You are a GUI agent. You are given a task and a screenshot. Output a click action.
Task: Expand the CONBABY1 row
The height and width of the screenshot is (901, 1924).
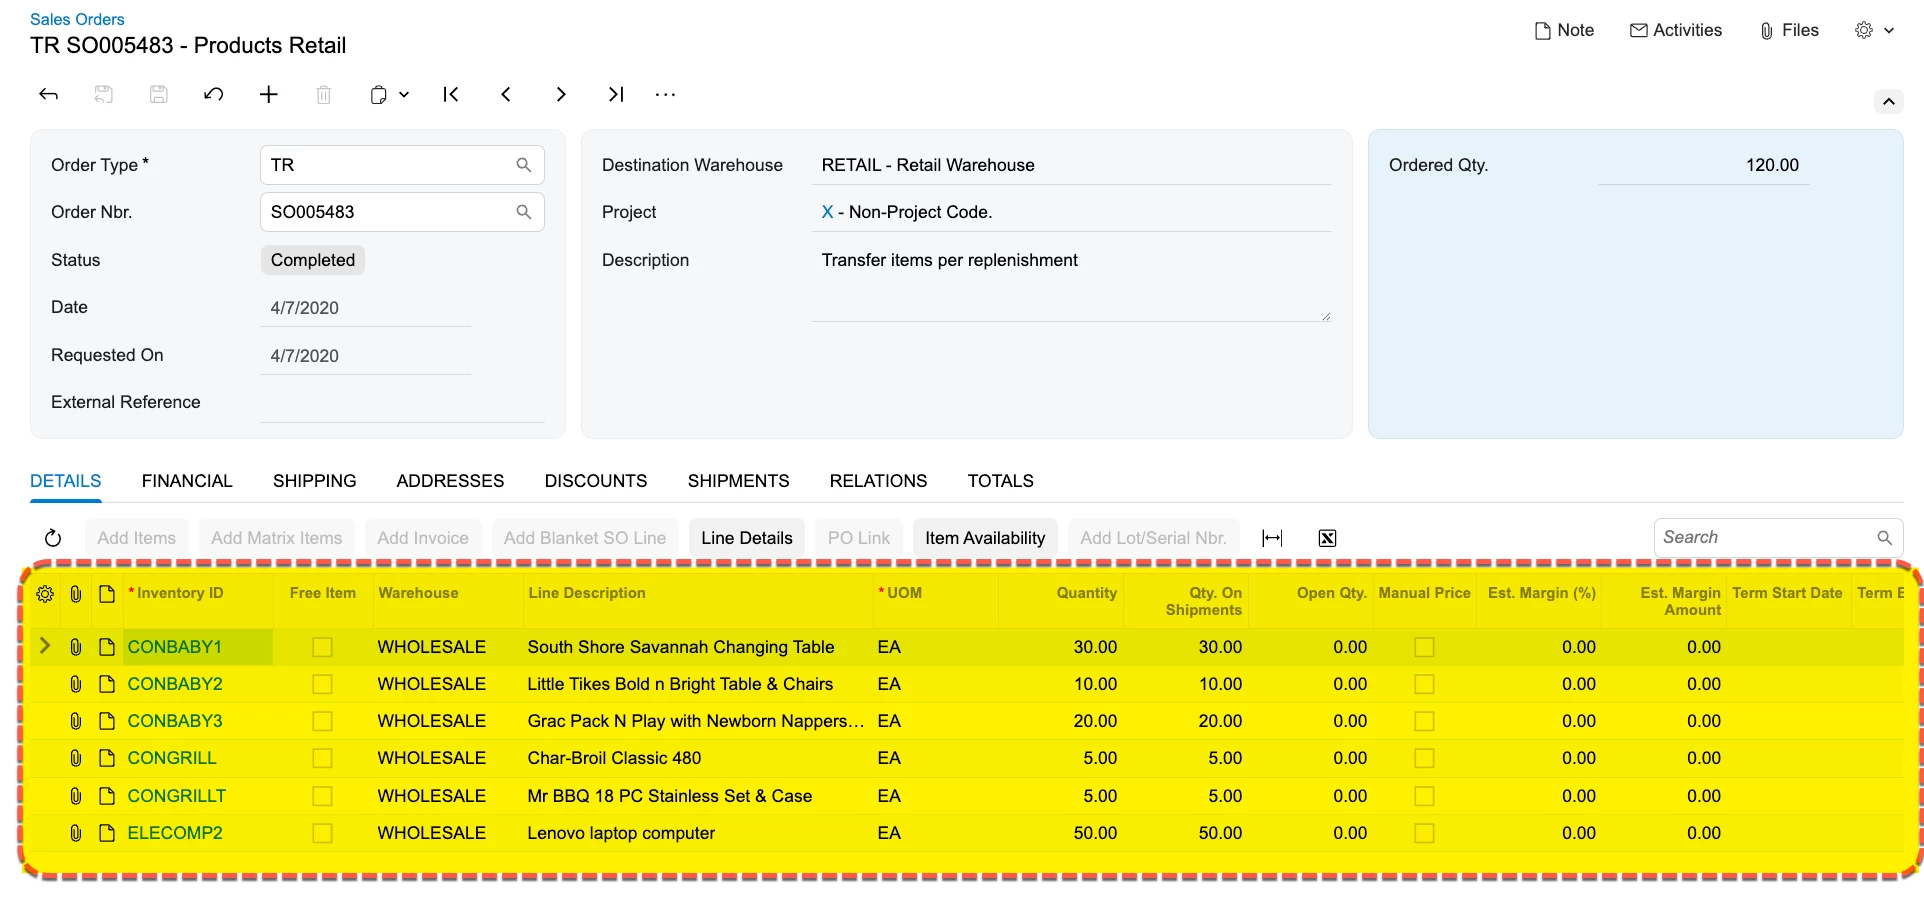click(45, 646)
